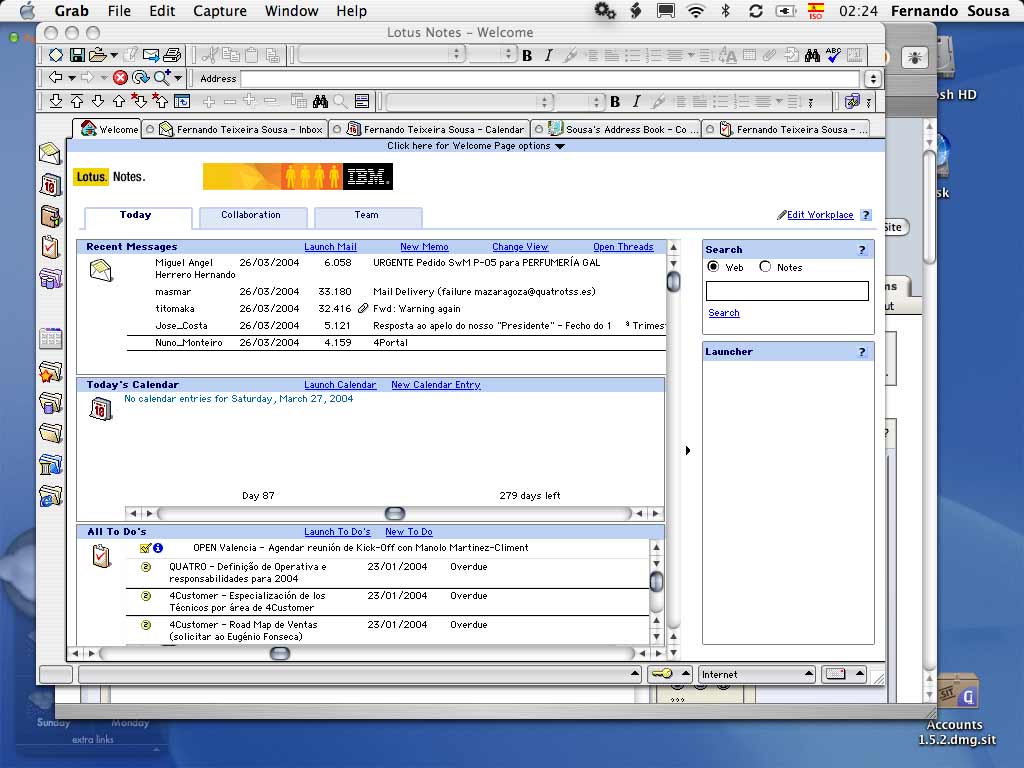Click the Print toolbar icon
The image size is (1024, 768).
[172, 56]
